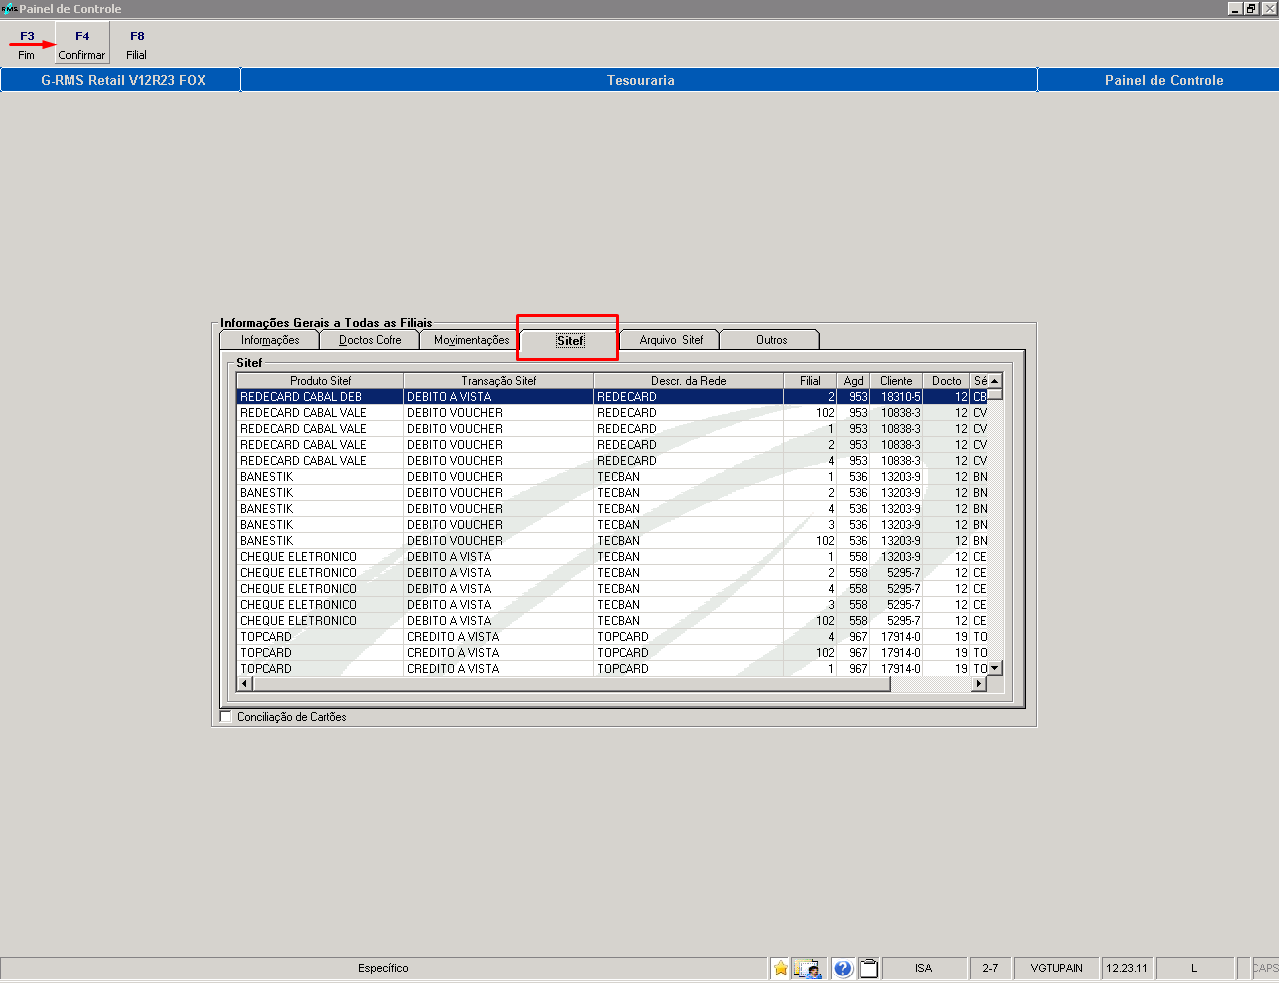Click the Cliente column header
The height and width of the screenshot is (983, 1279).
896,380
